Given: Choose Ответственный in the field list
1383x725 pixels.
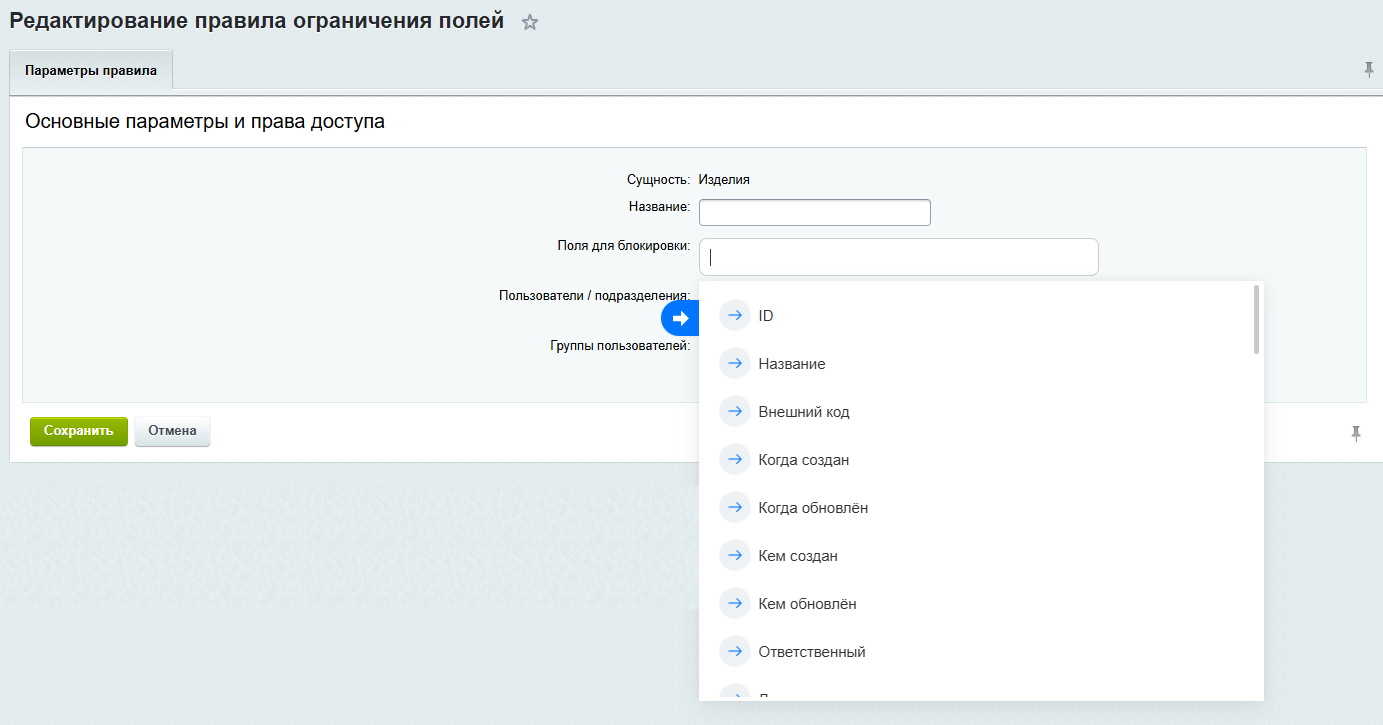Looking at the screenshot, I should (x=979, y=651).
